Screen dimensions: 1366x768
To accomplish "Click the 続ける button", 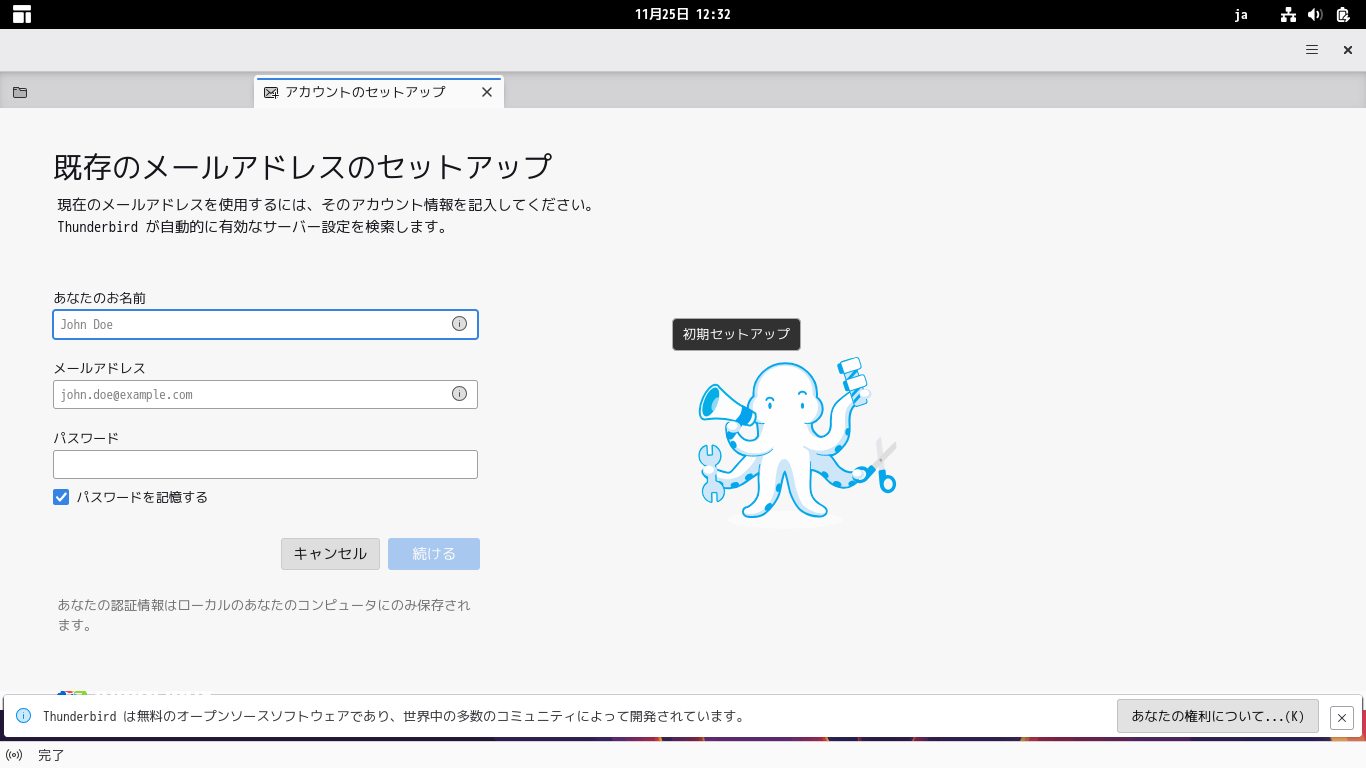I will click(434, 554).
